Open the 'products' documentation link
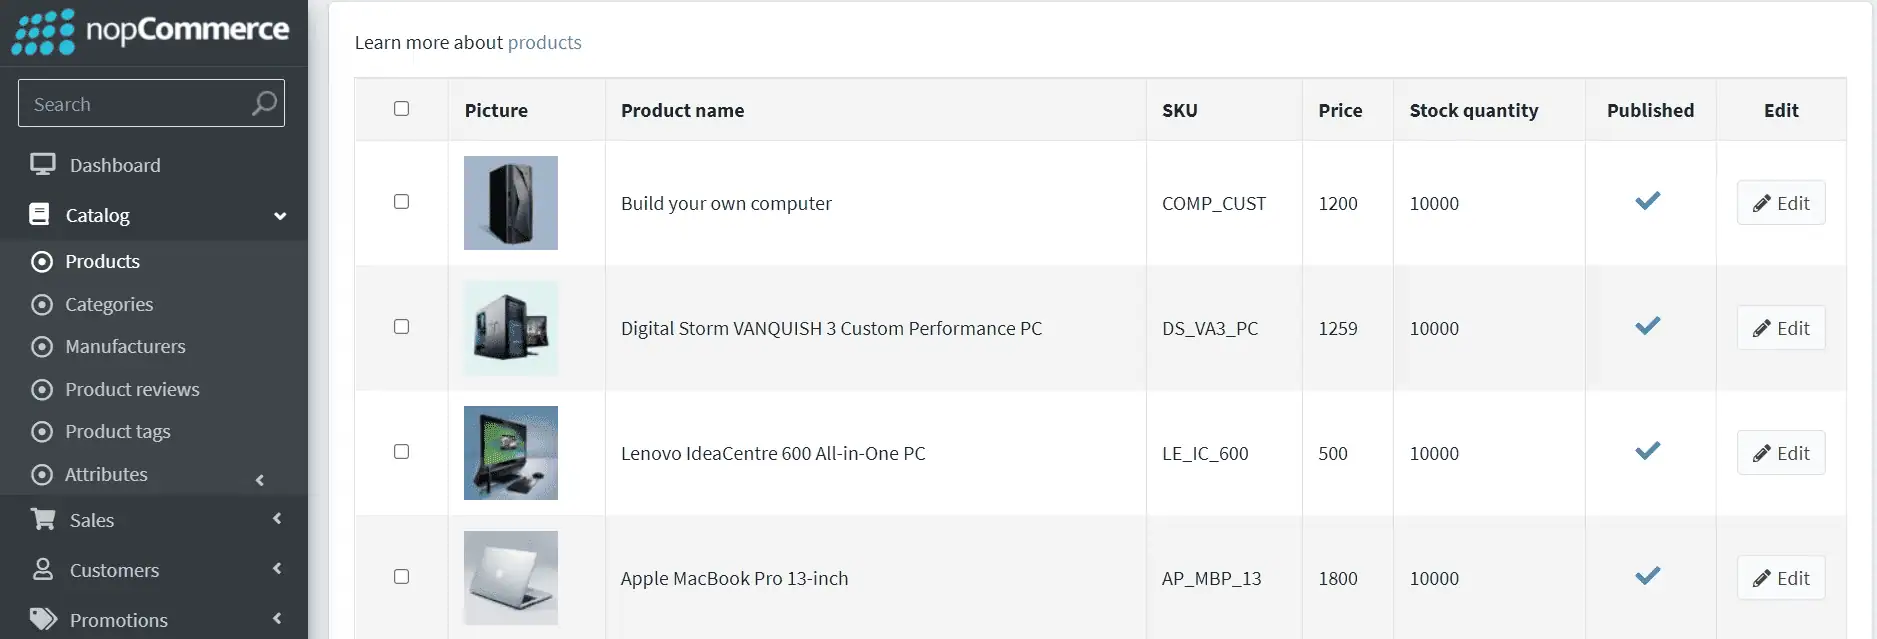The width and height of the screenshot is (1877, 639). click(545, 42)
